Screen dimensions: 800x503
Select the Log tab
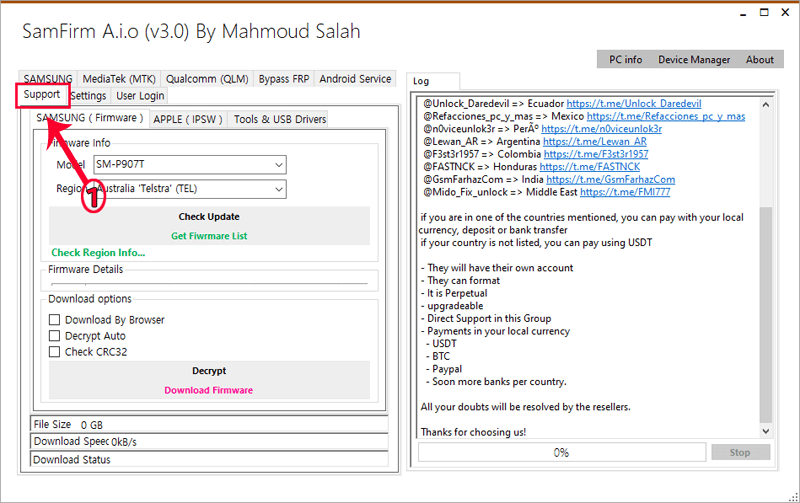point(433,81)
